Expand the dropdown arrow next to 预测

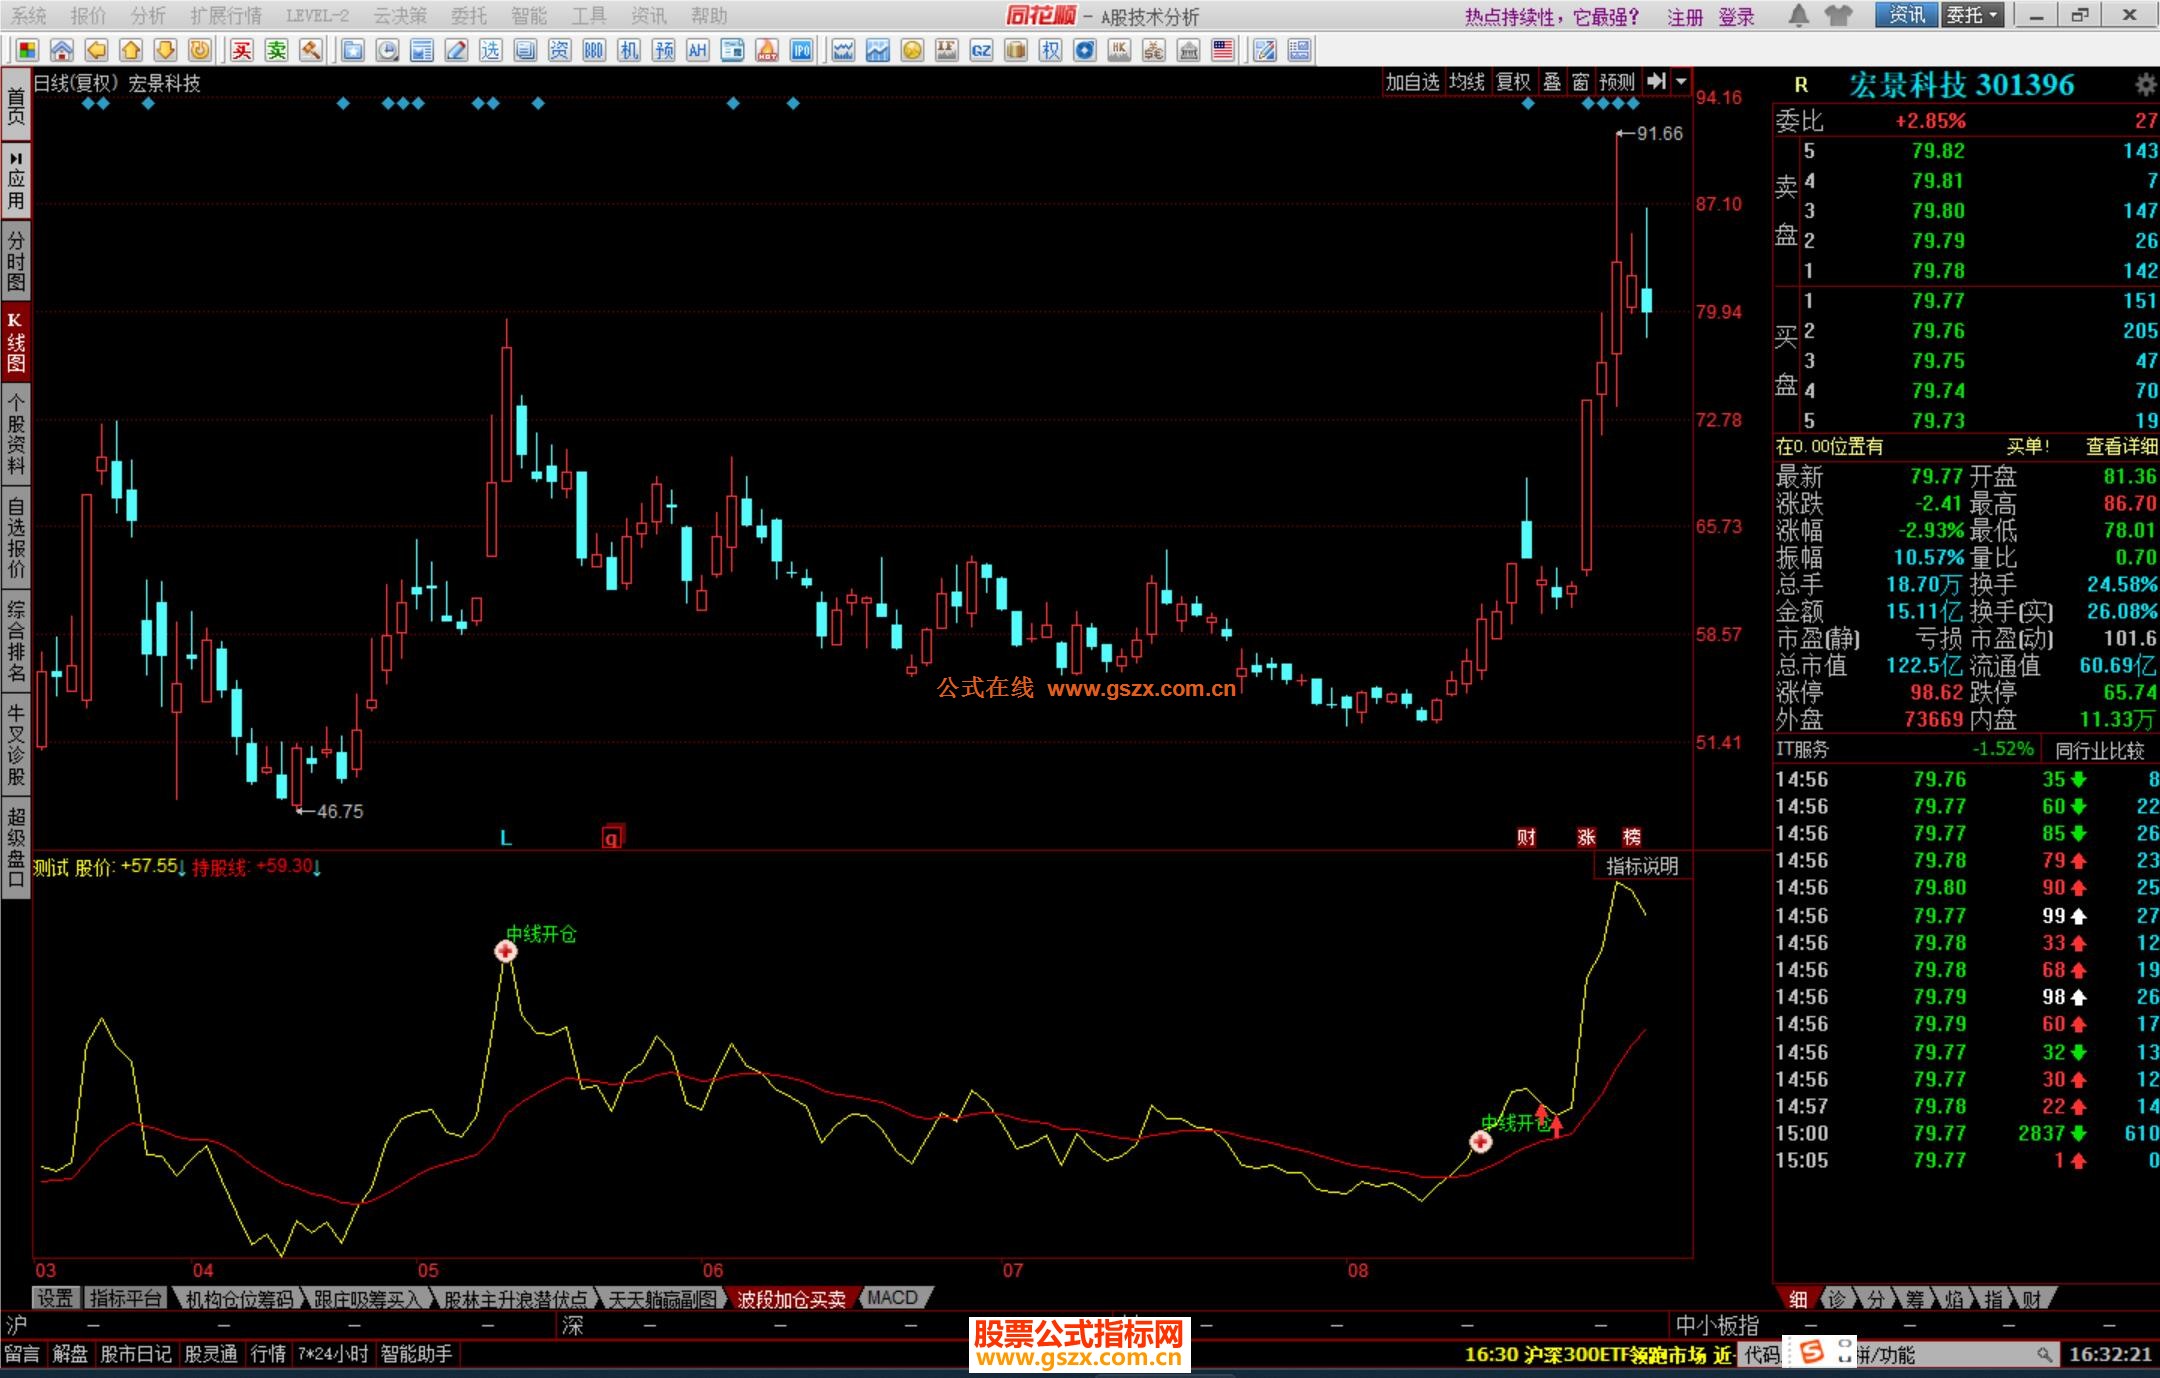1681,82
